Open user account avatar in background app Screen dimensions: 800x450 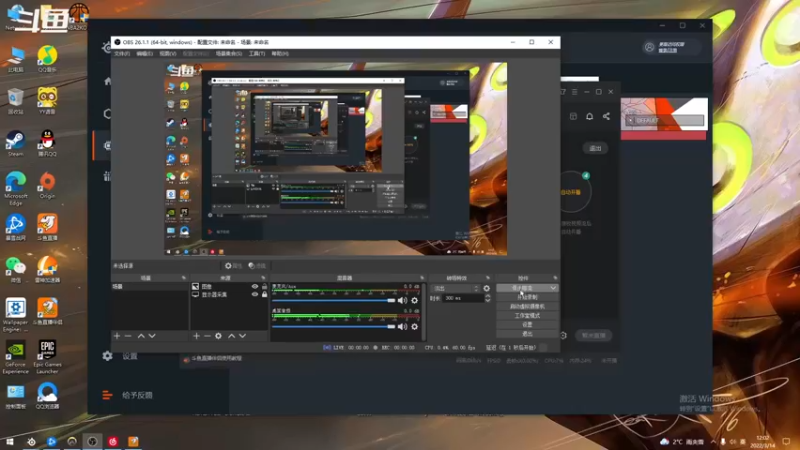click(x=649, y=47)
